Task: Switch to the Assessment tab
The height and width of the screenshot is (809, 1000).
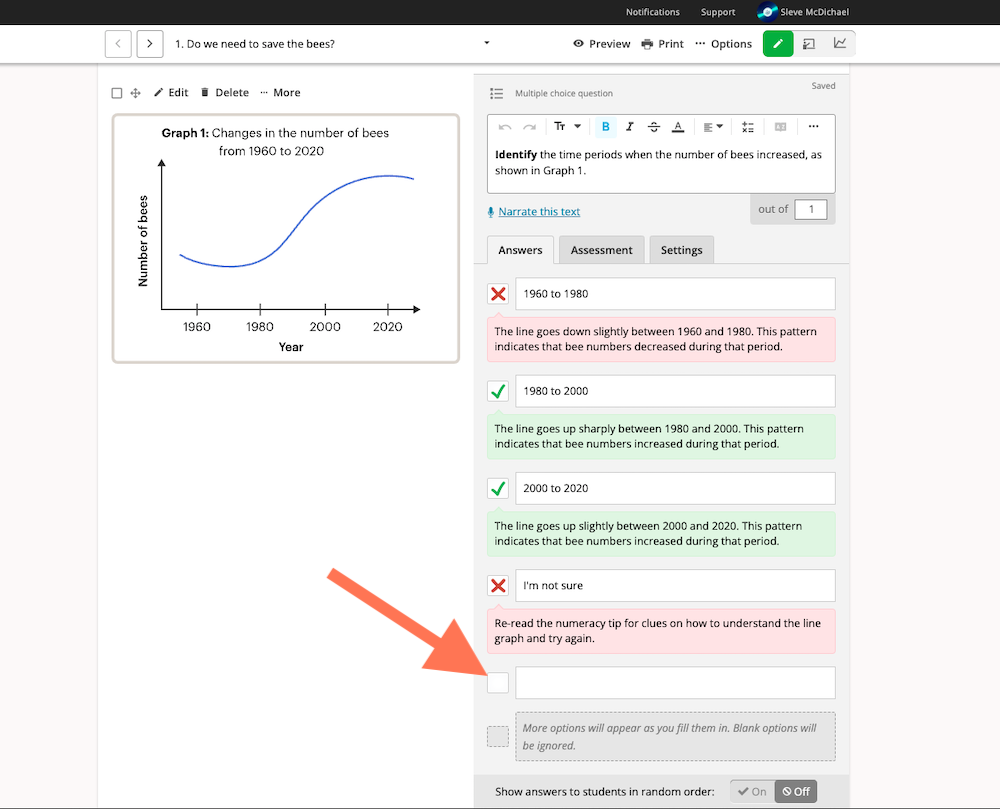Action: (601, 250)
